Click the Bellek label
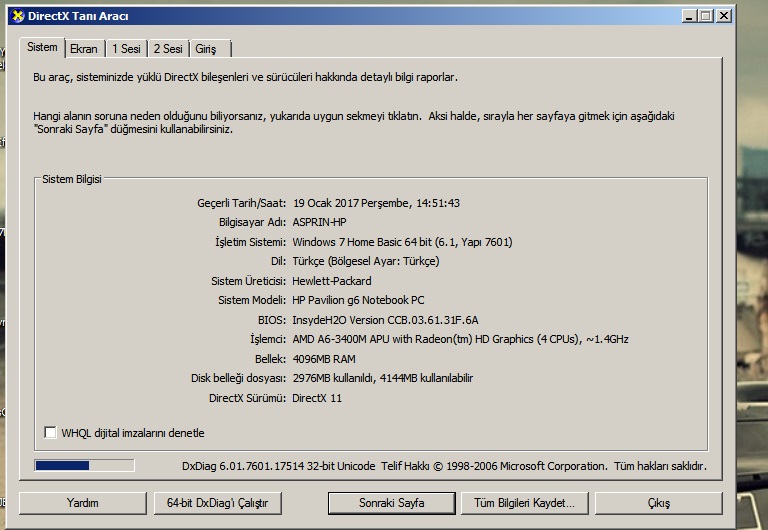Viewport: 768px width, 530px height. (x=270, y=359)
